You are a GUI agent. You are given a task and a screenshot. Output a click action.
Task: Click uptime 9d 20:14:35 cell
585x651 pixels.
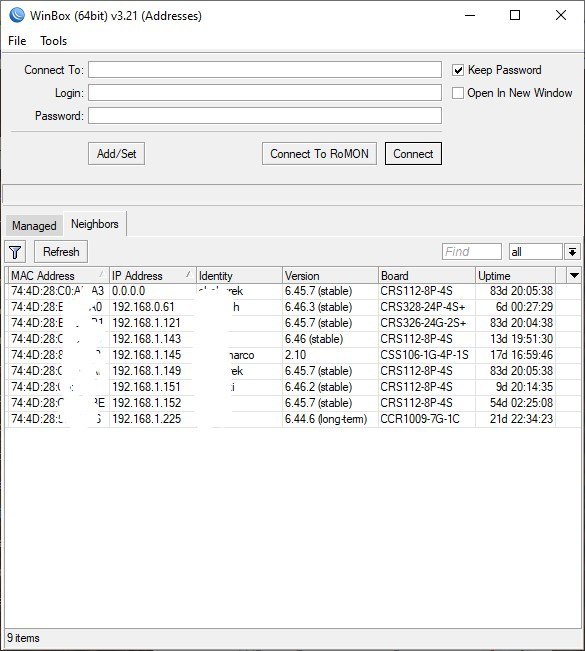tap(524, 387)
